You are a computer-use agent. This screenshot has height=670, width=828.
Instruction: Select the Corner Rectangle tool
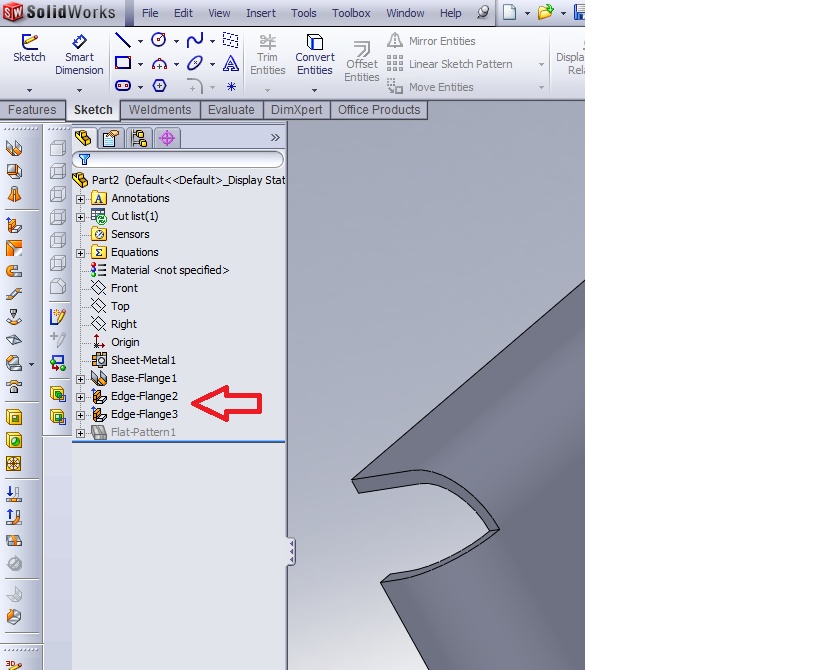pyautogui.click(x=123, y=63)
